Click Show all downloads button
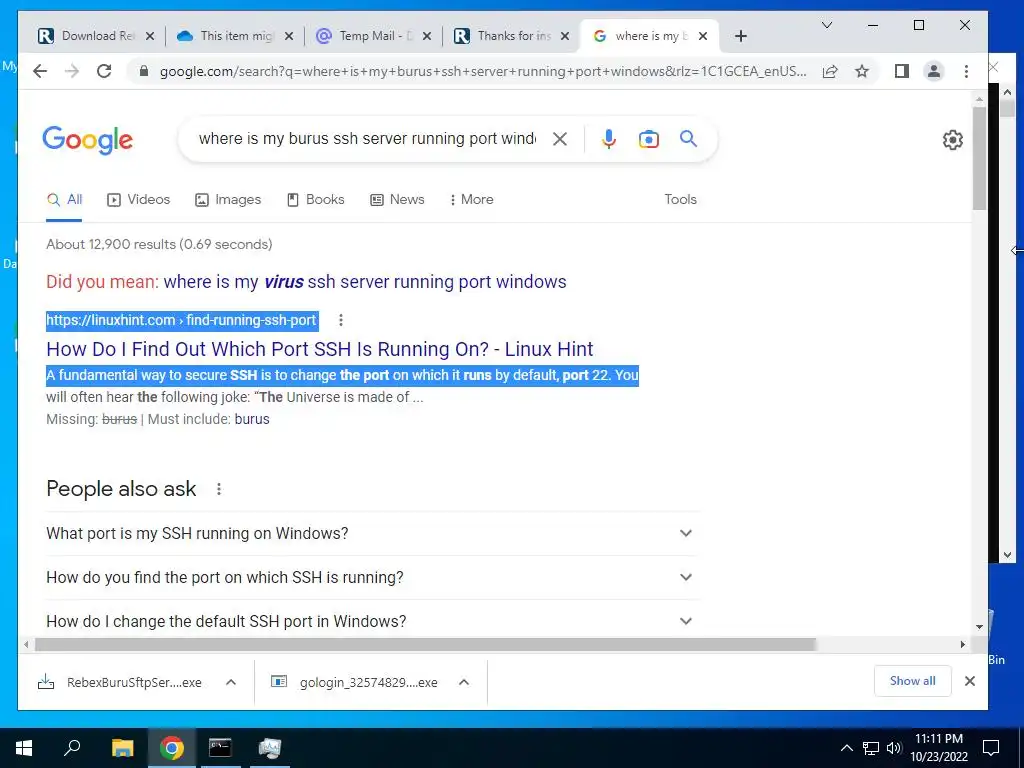The height and width of the screenshot is (768, 1024). [912, 681]
